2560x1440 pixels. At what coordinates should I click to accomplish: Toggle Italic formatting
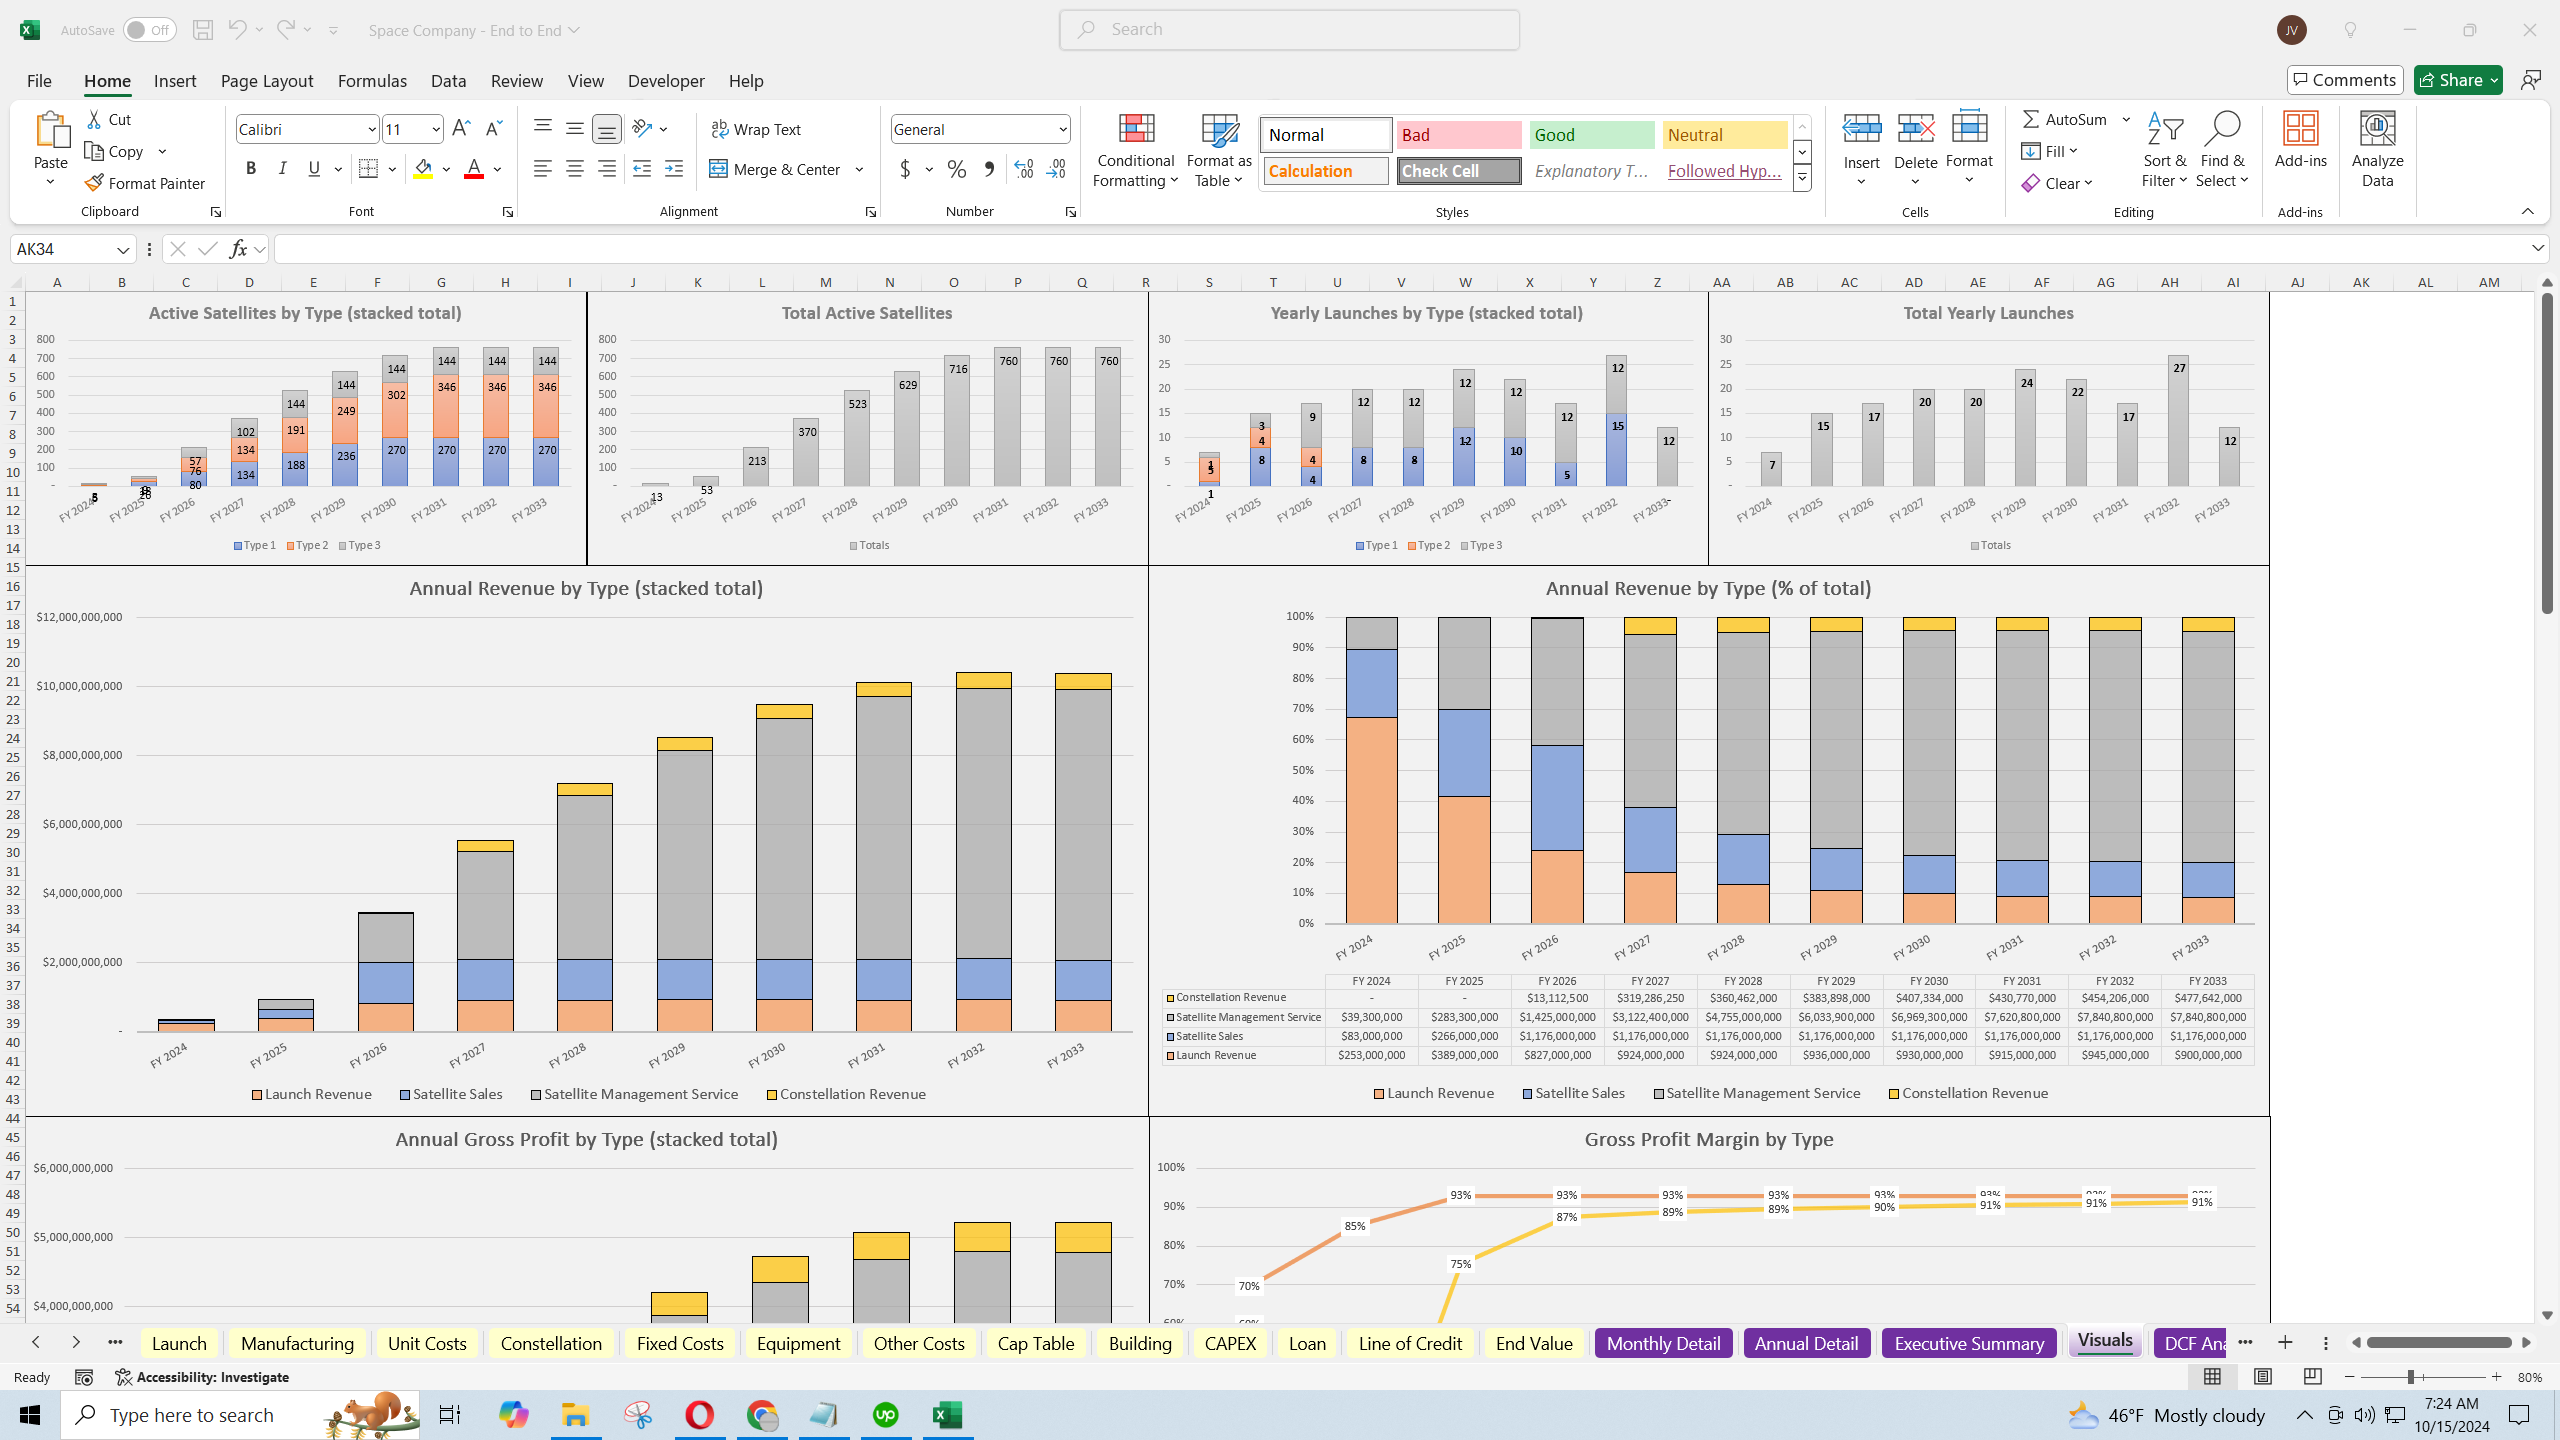283,169
